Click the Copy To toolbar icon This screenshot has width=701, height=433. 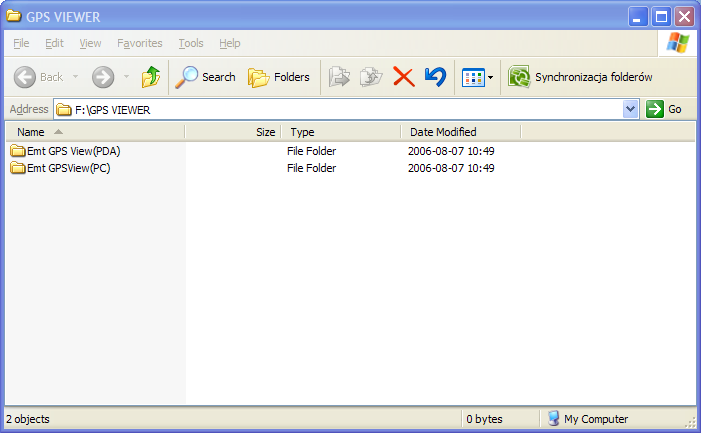tap(371, 77)
